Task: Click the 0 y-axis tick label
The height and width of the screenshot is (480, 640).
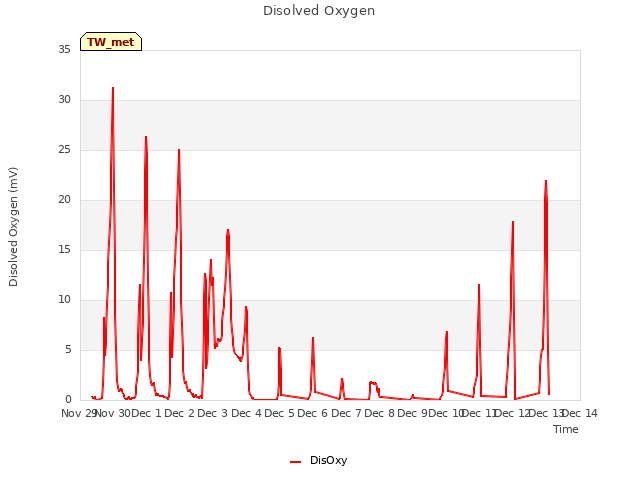Action: [68, 400]
